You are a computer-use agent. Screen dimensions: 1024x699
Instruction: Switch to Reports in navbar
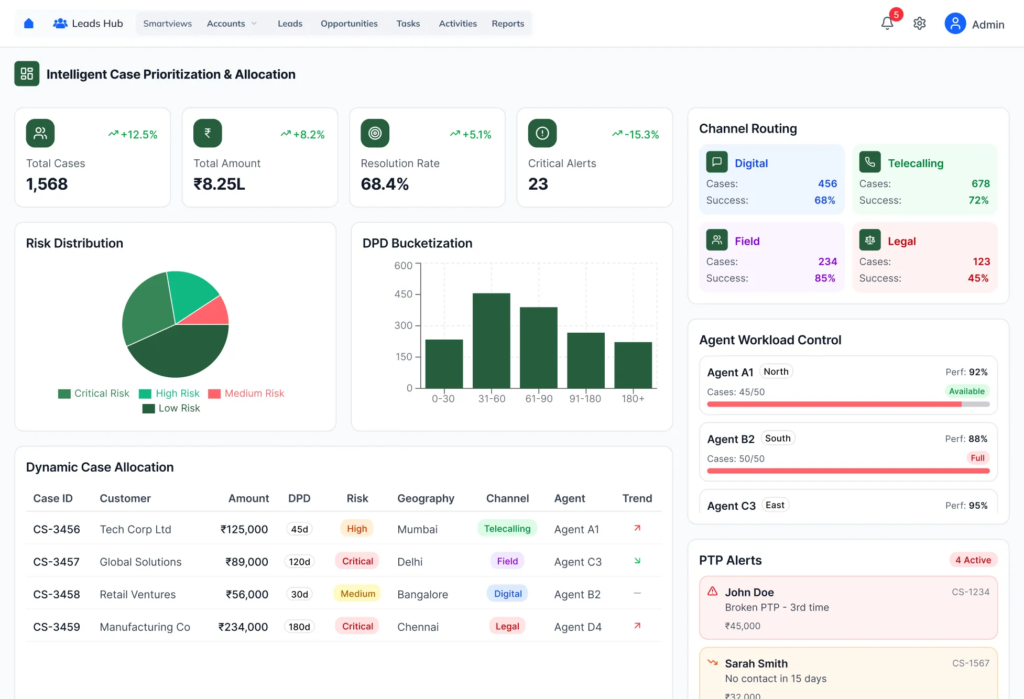[x=508, y=24]
